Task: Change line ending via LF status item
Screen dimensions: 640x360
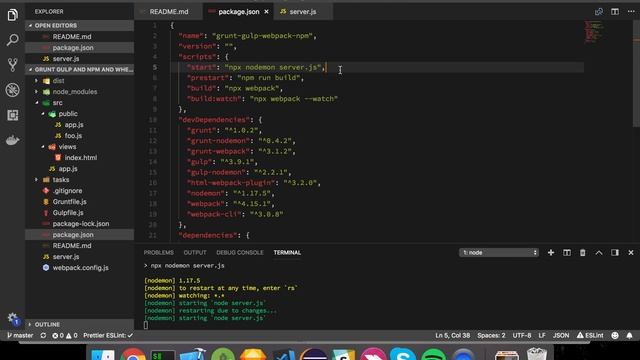Action: [x=542, y=336]
